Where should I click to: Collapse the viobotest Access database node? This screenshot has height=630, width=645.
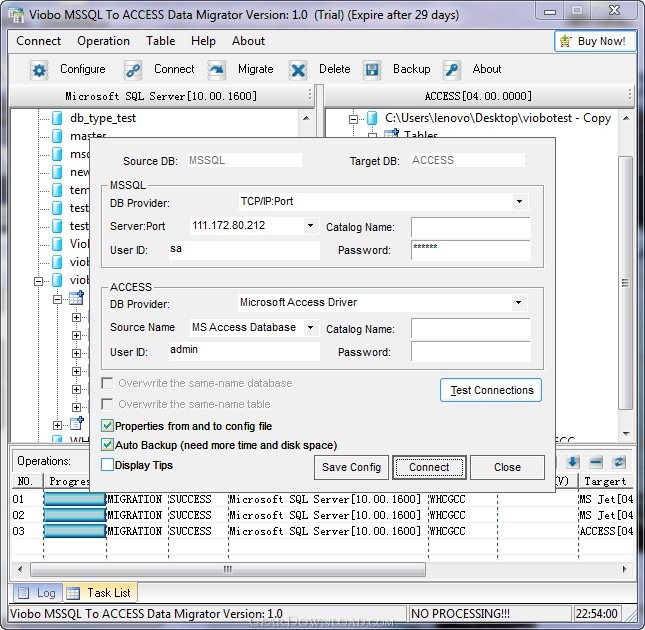(353, 119)
